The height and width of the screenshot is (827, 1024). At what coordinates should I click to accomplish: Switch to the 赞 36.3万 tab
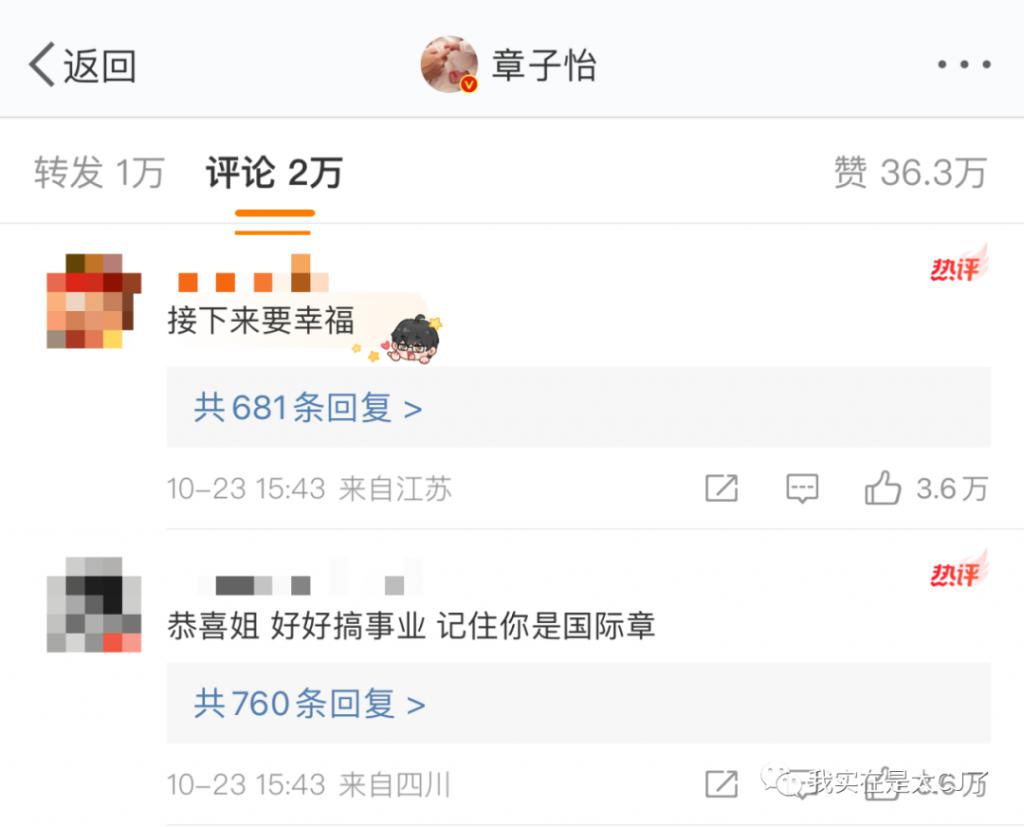(x=910, y=172)
